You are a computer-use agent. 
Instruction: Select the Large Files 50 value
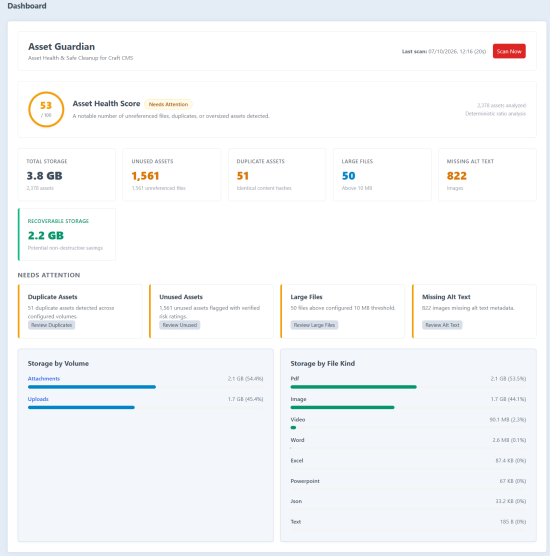point(348,176)
